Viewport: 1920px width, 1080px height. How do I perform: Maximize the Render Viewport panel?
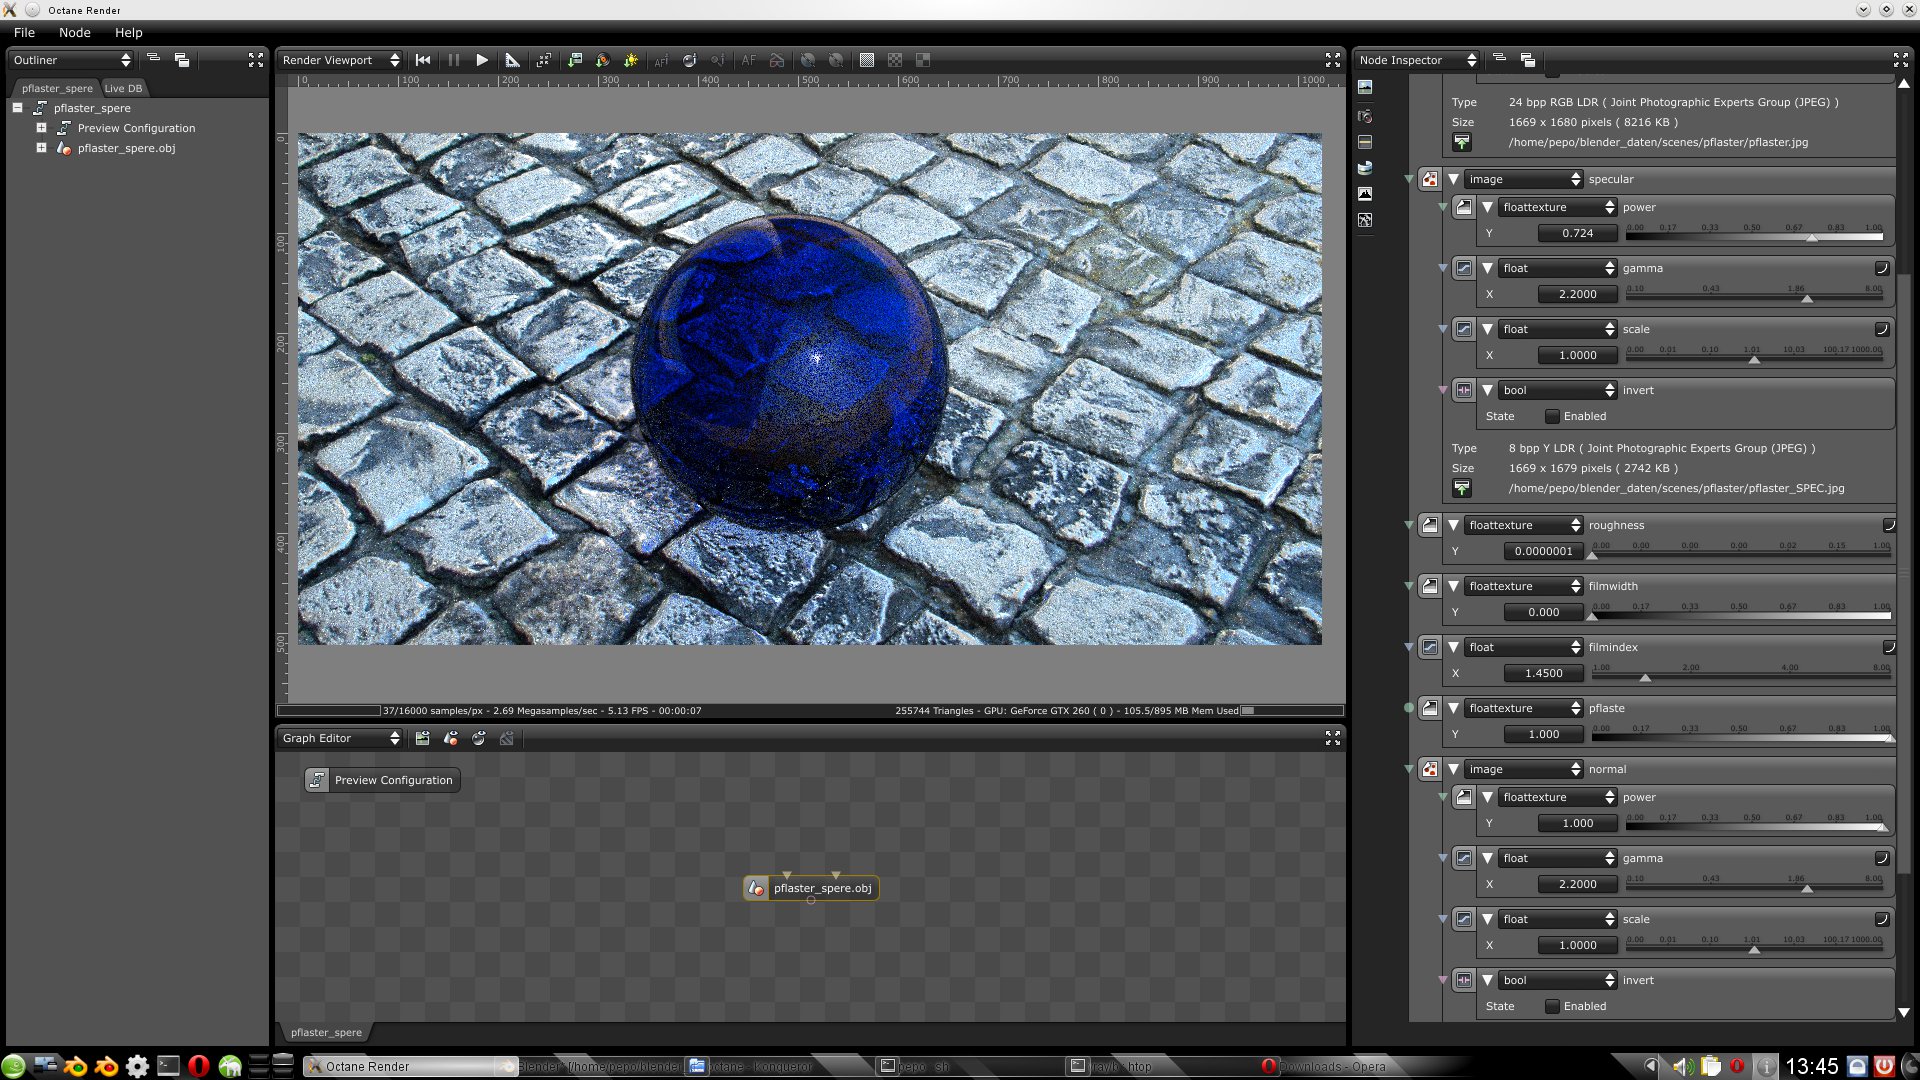tap(1332, 60)
